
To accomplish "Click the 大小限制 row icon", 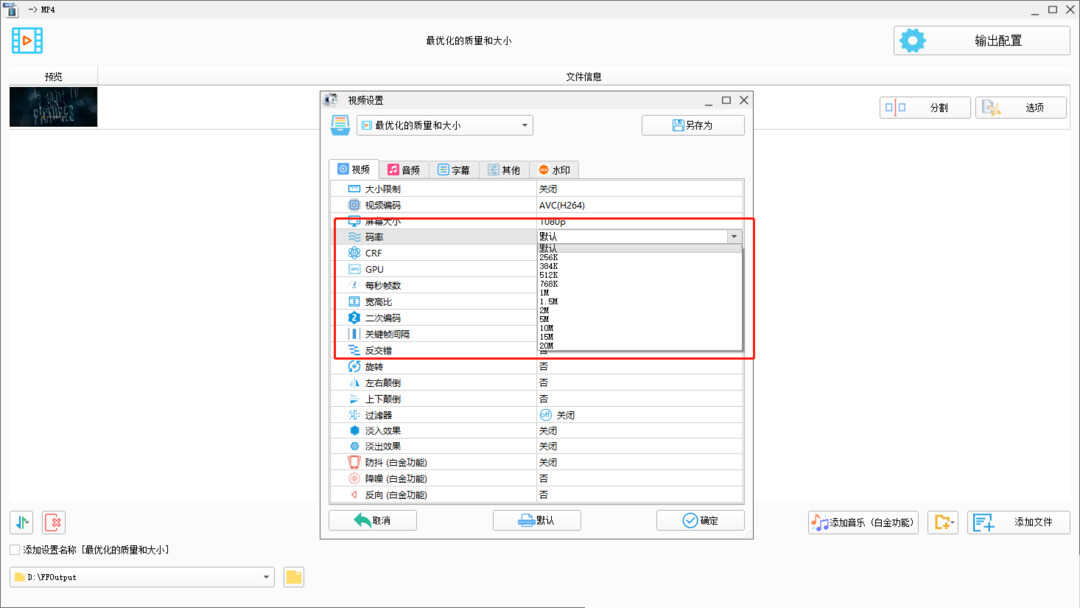I will coord(354,189).
